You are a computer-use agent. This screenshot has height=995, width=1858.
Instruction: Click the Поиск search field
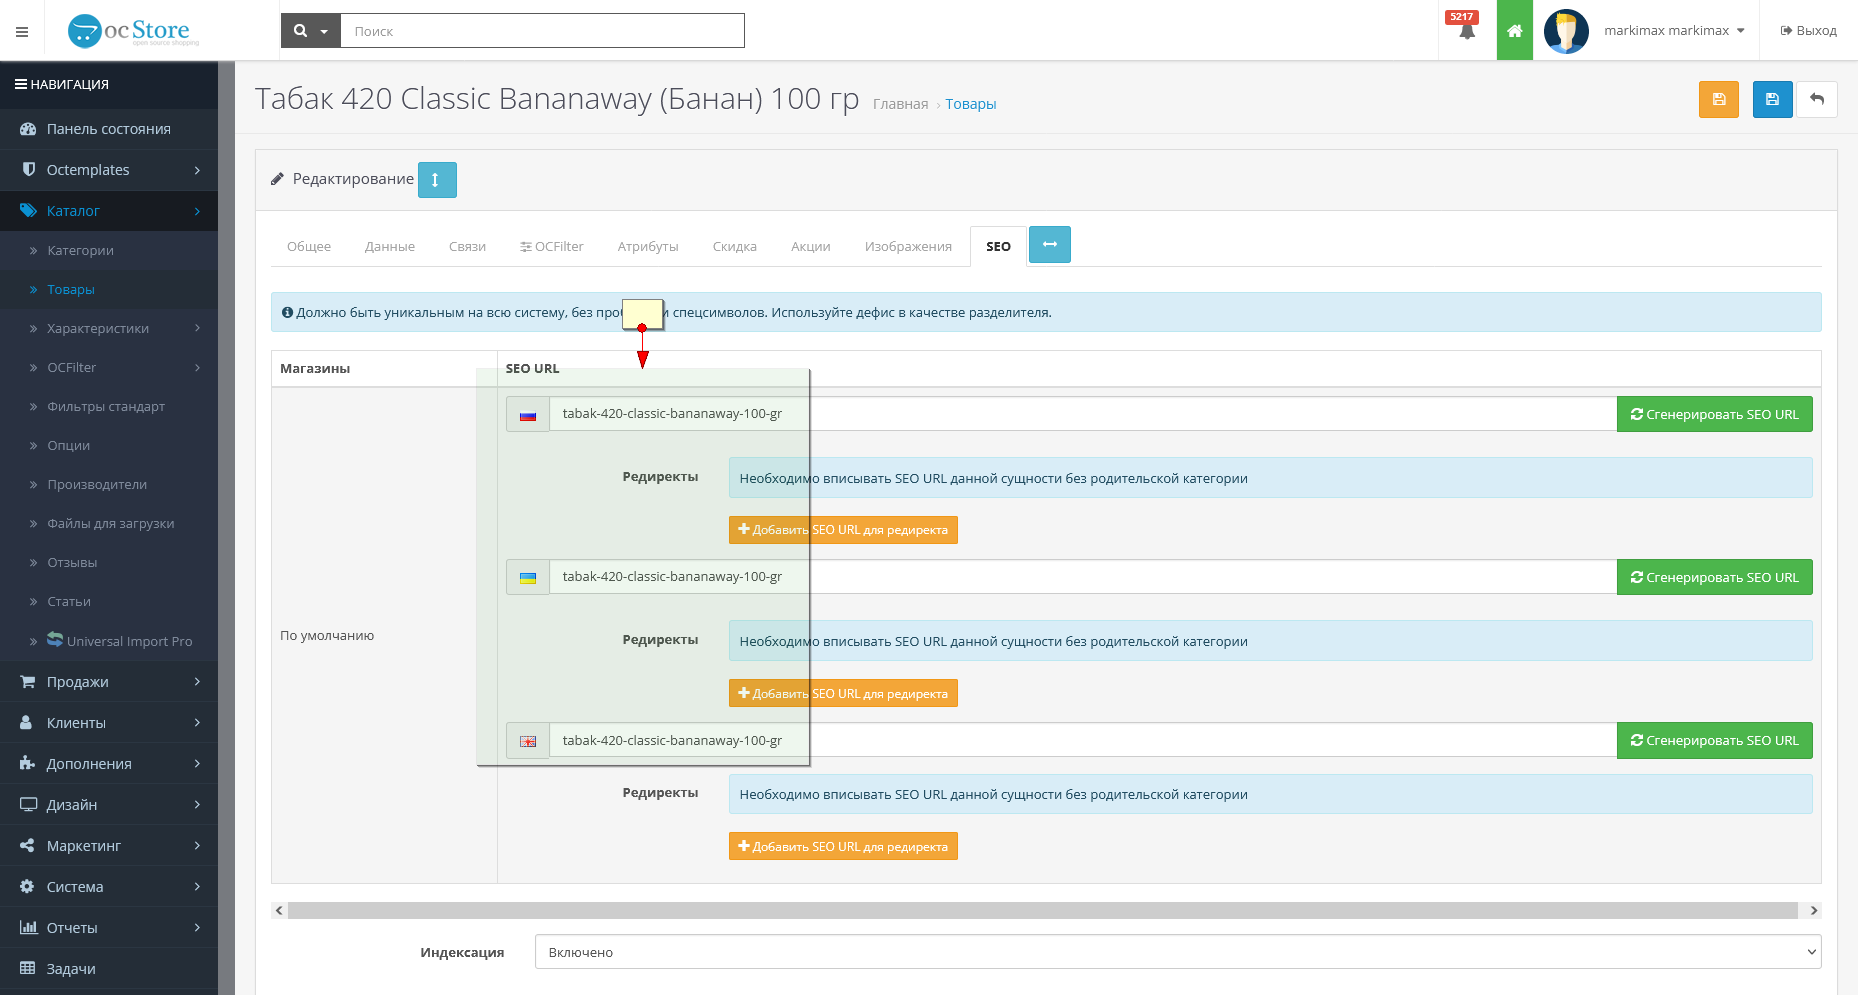[x=542, y=31]
